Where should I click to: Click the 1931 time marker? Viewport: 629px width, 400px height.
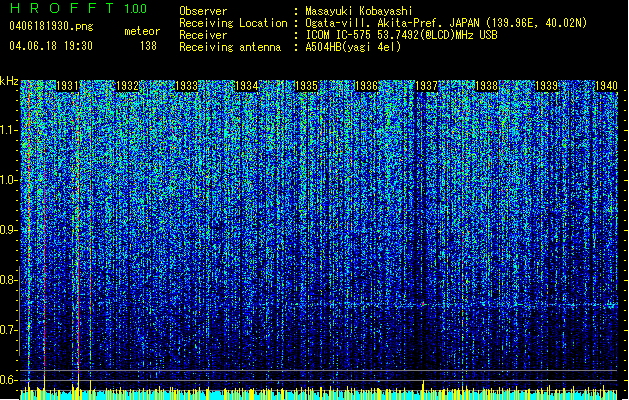click(67, 86)
